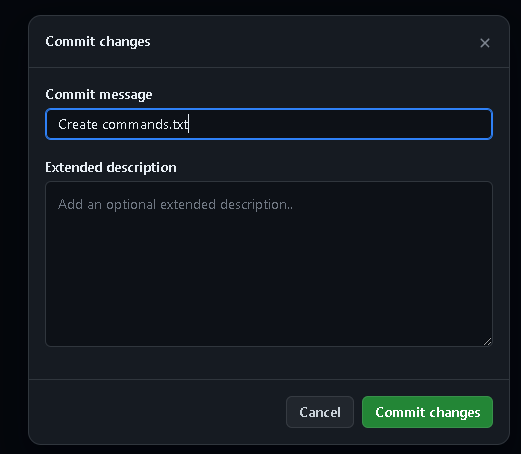Click the 'Commit message' field label
The width and height of the screenshot is (521, 454).
point(99,95)
